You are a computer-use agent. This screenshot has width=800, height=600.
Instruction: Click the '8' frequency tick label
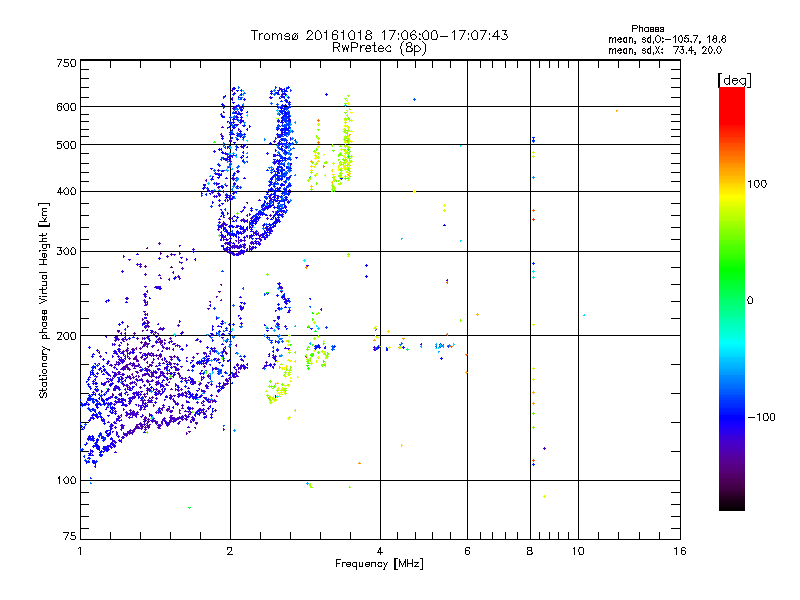(x=530, y=551)
